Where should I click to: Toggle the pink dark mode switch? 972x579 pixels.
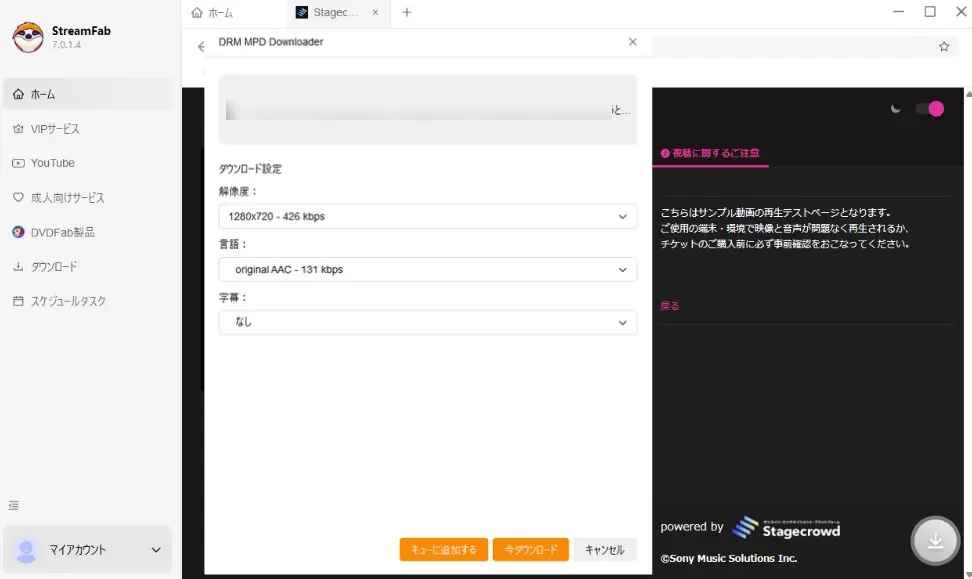tap(930, 109)
